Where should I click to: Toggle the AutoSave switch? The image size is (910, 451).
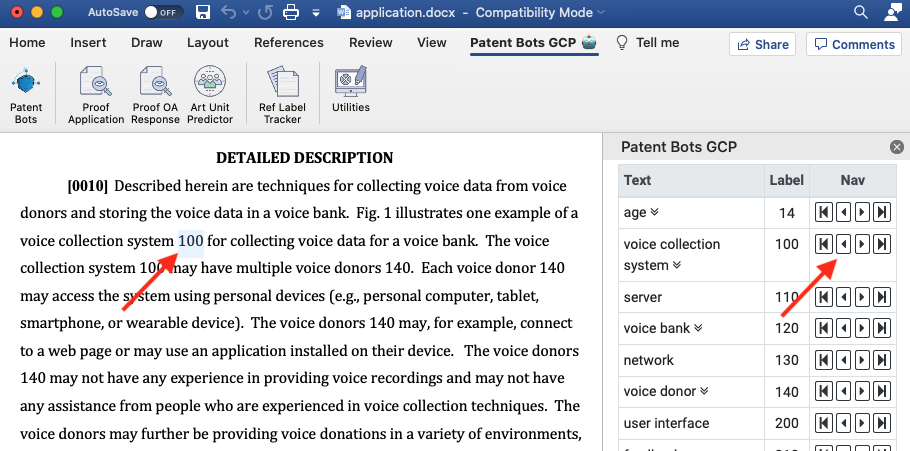[163, 12]
